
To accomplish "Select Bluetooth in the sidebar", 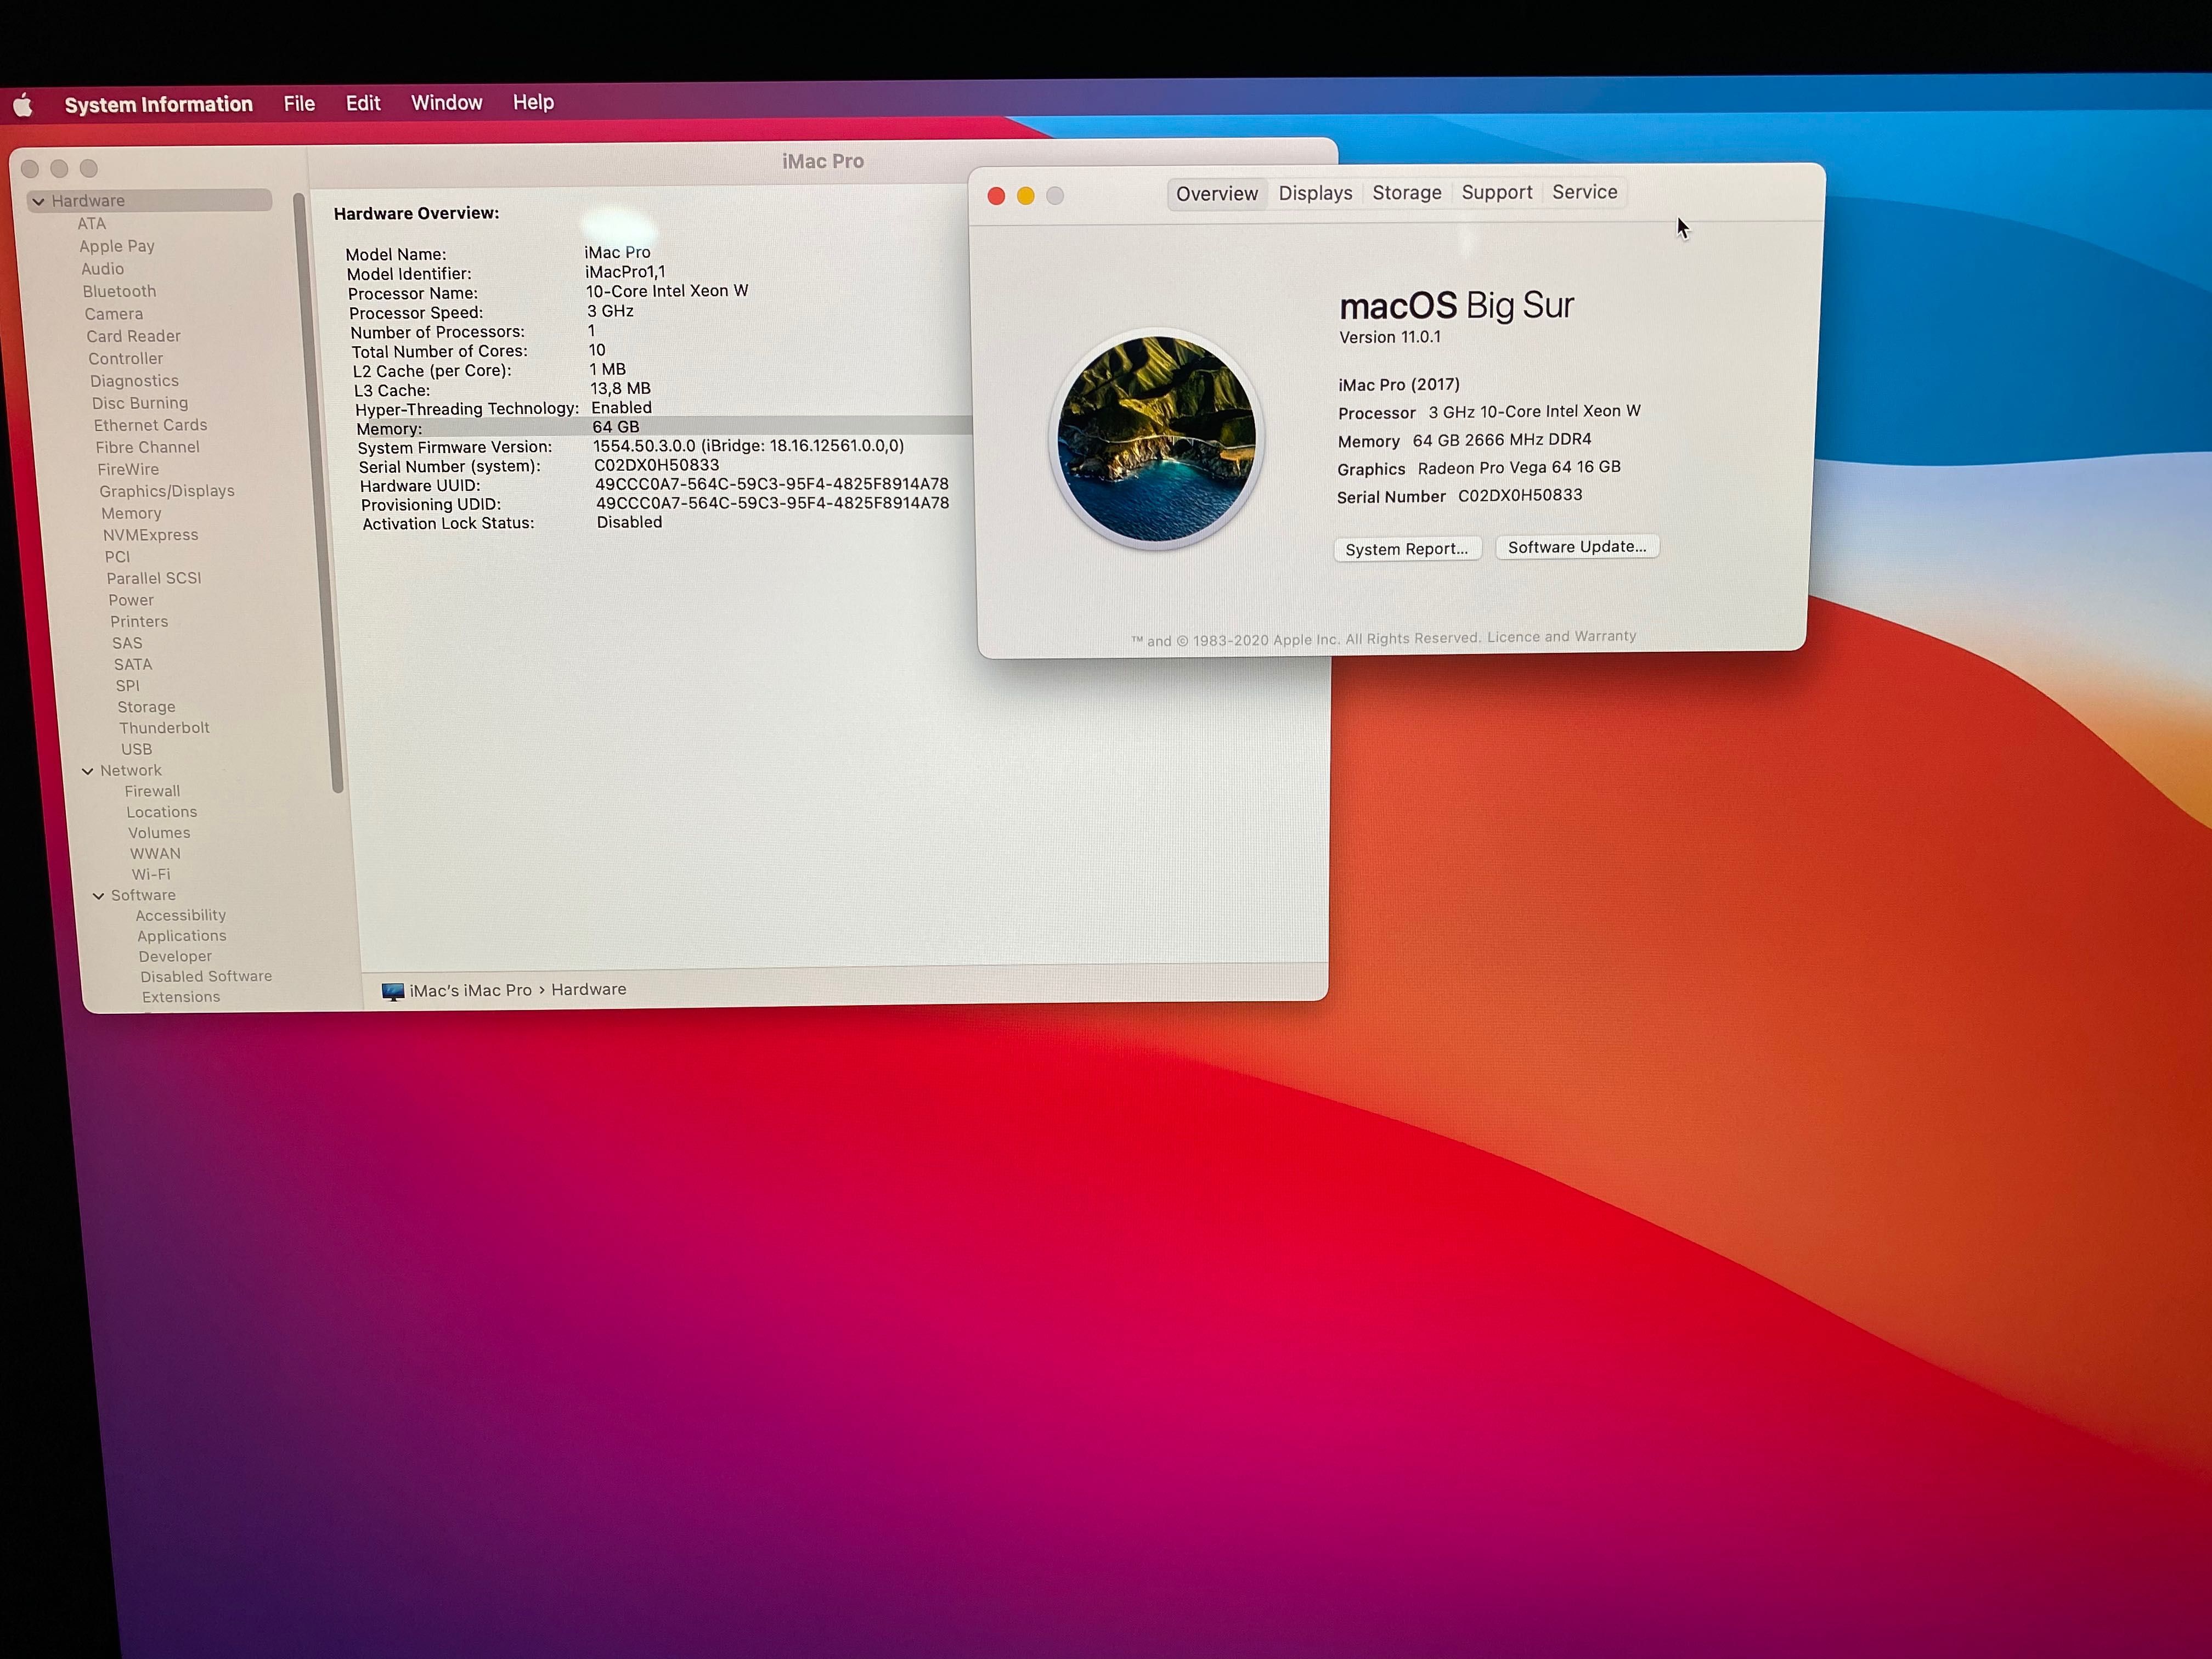I will point(119,291).
